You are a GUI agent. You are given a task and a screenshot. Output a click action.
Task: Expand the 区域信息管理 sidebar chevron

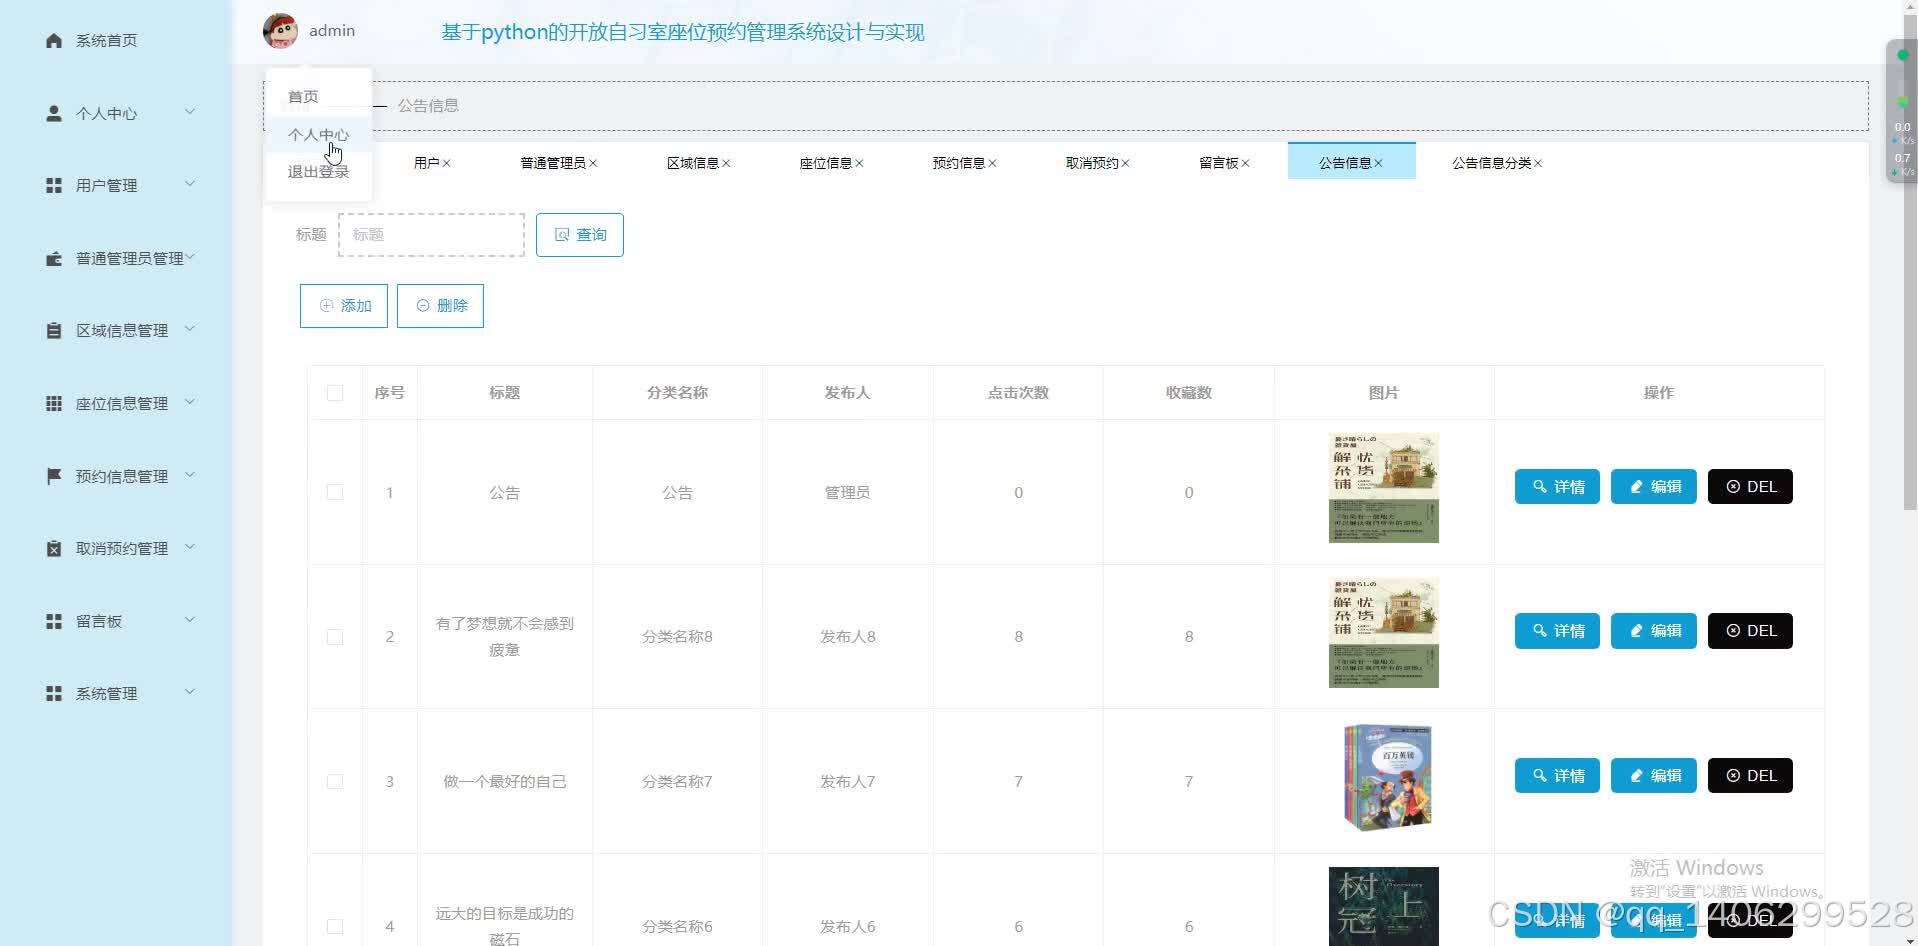point(190,328)
